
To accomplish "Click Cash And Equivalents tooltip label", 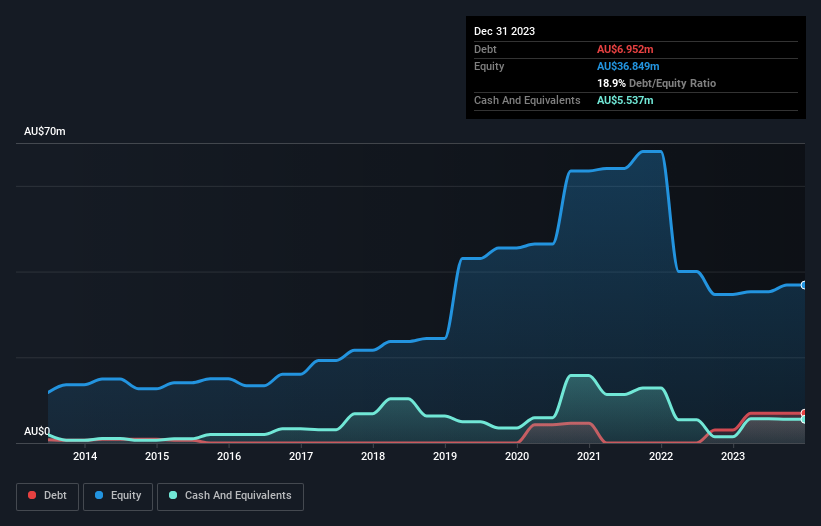I will click(x=527, y=100).
